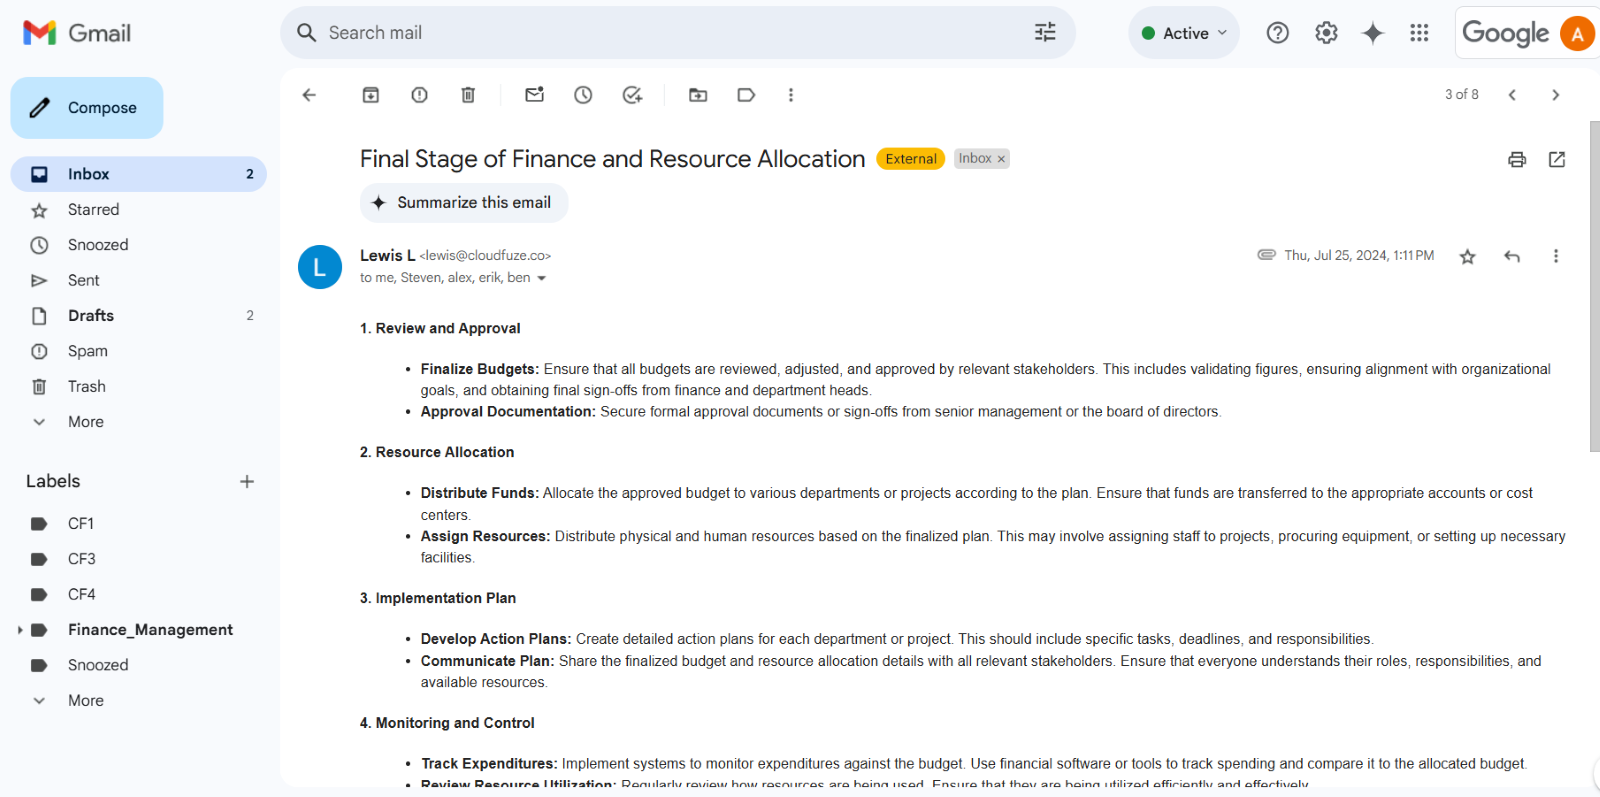Click Summarize this email

click(x=464, y=203)
